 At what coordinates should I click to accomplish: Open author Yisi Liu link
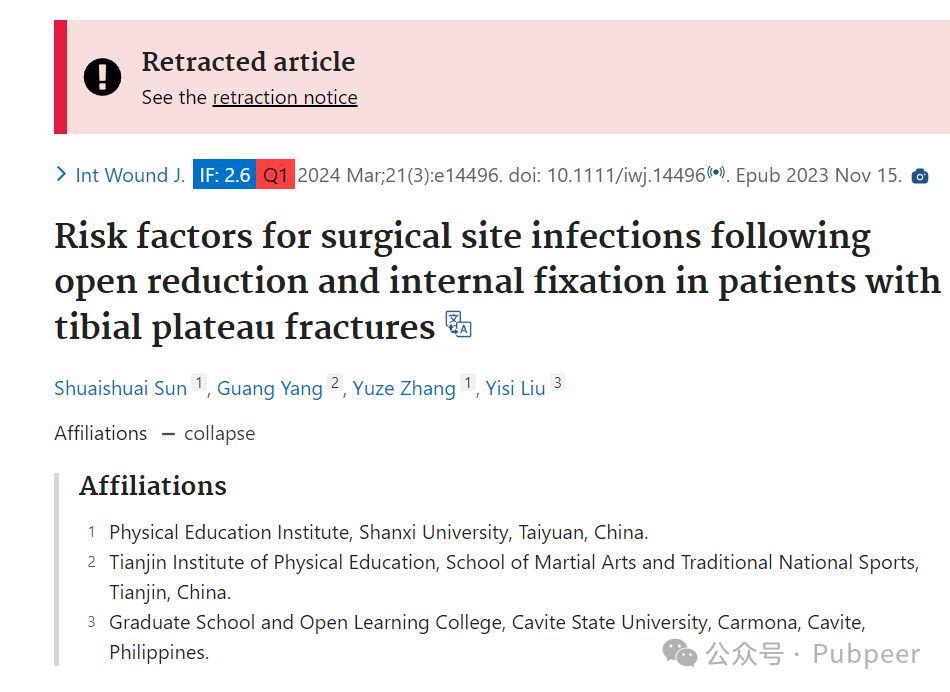(516, 388)
